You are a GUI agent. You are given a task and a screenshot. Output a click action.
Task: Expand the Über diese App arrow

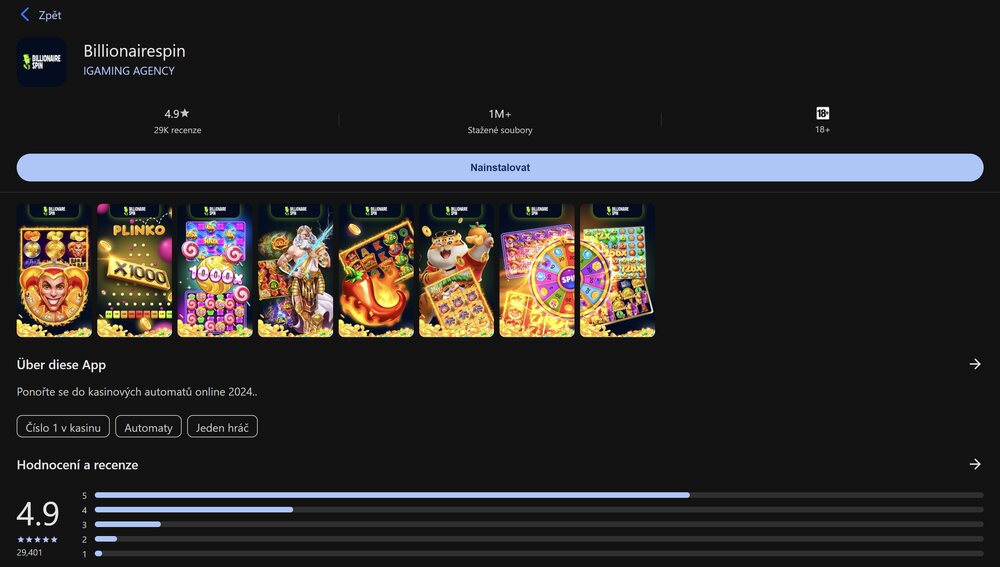975,364
